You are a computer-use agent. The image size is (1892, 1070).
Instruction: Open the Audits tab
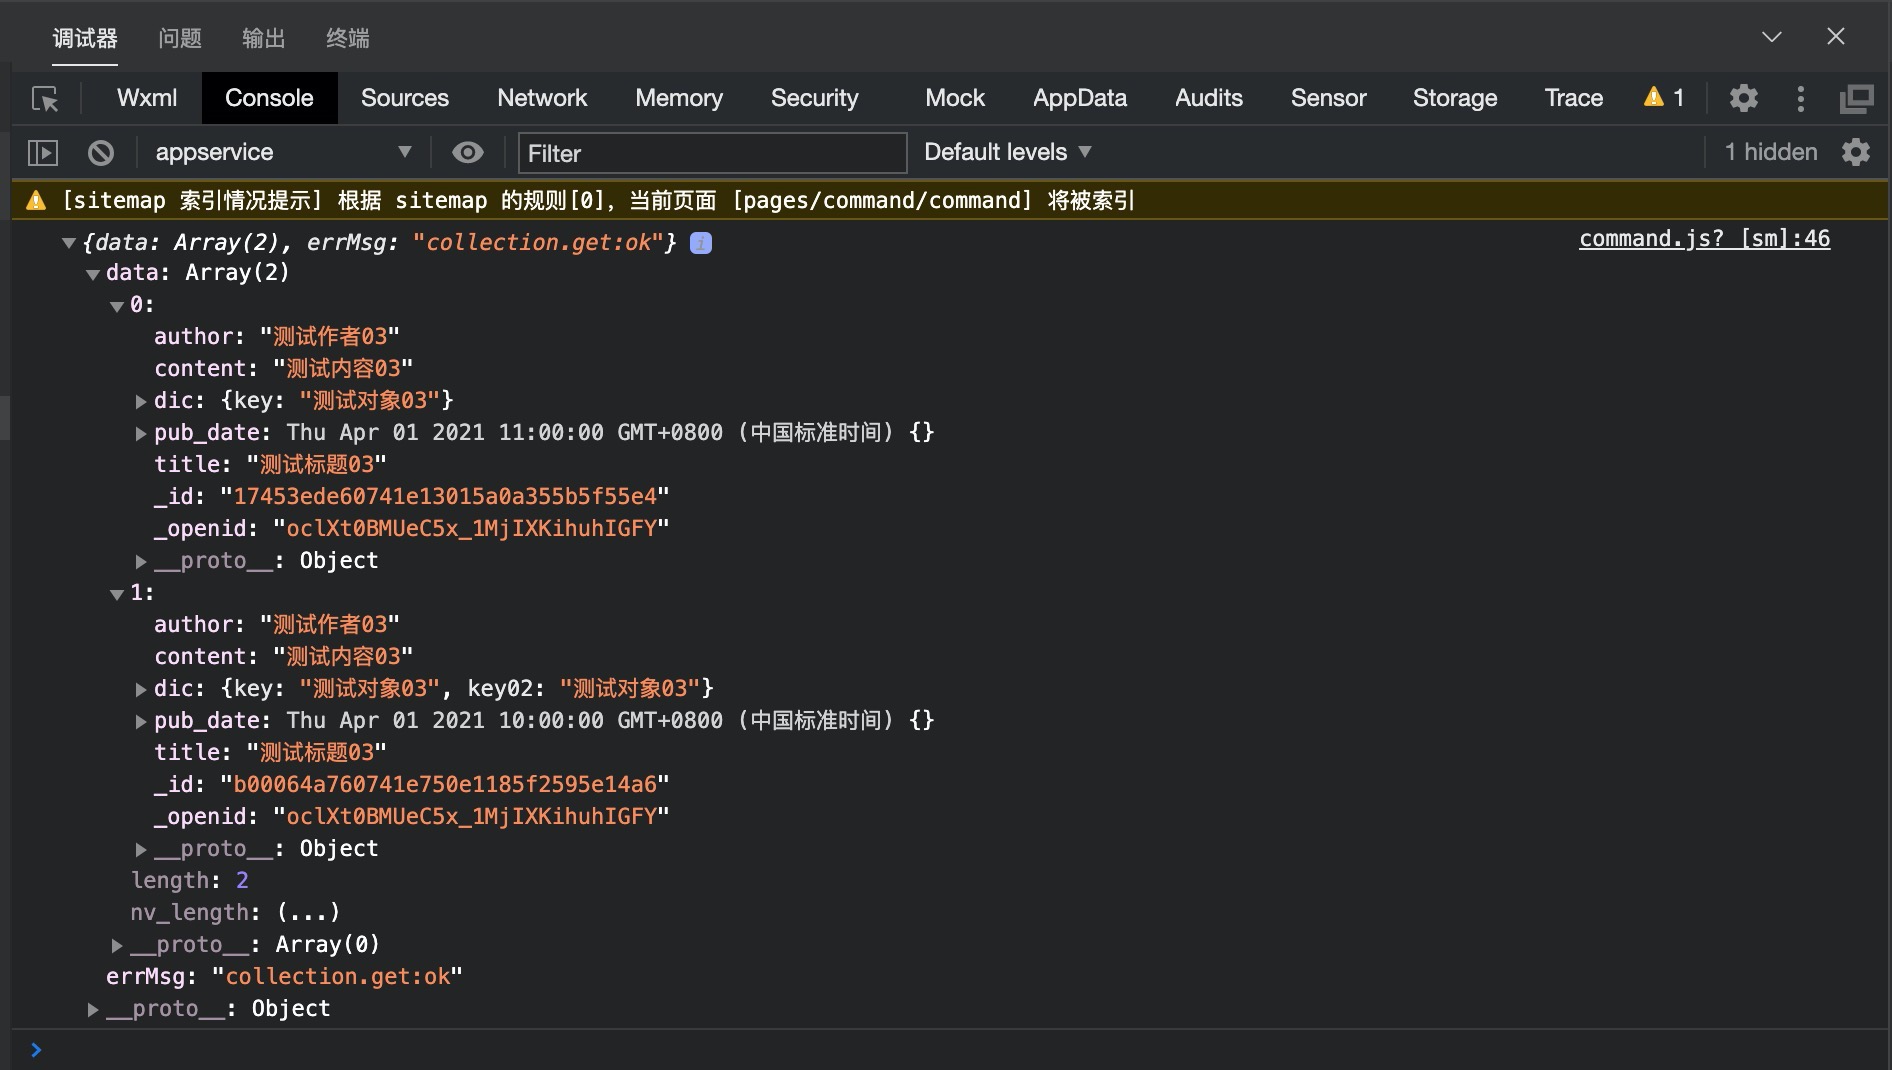coord(1208,98)
